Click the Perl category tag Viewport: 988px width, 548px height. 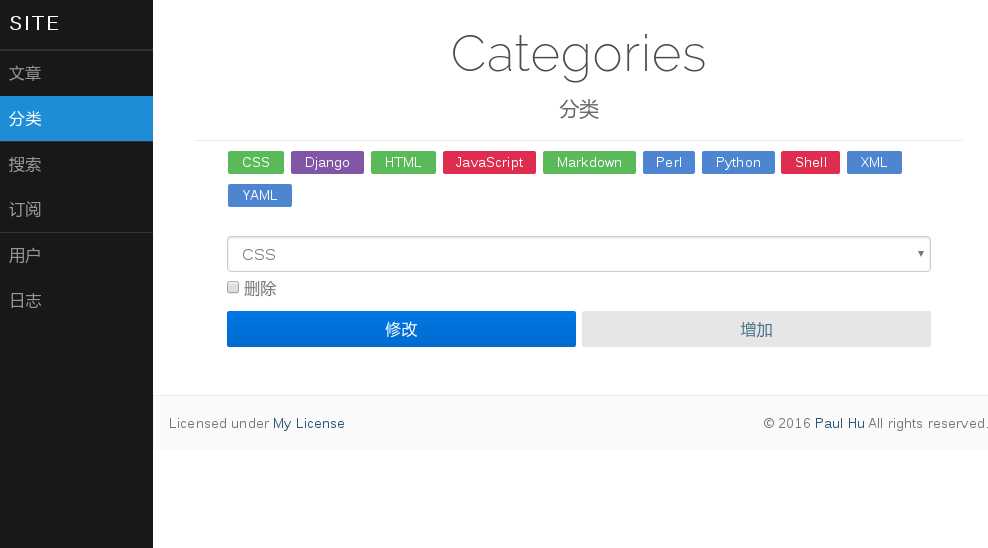pos(669,163)
